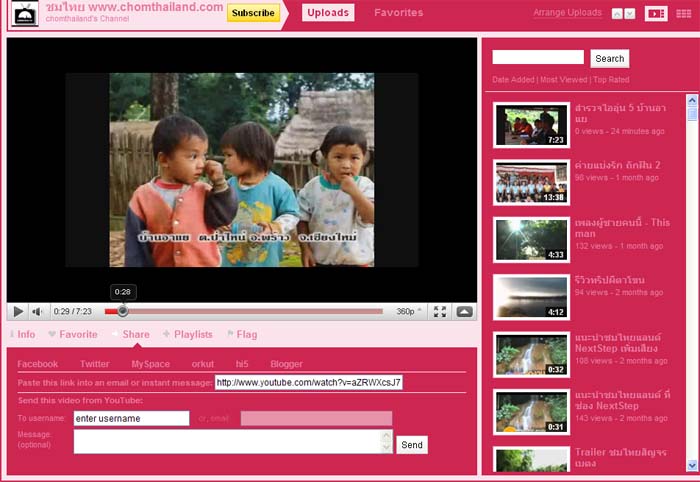Click the YouTube video link field
Viewport: 700px width, 482px height.
click(x=308, y=382)
